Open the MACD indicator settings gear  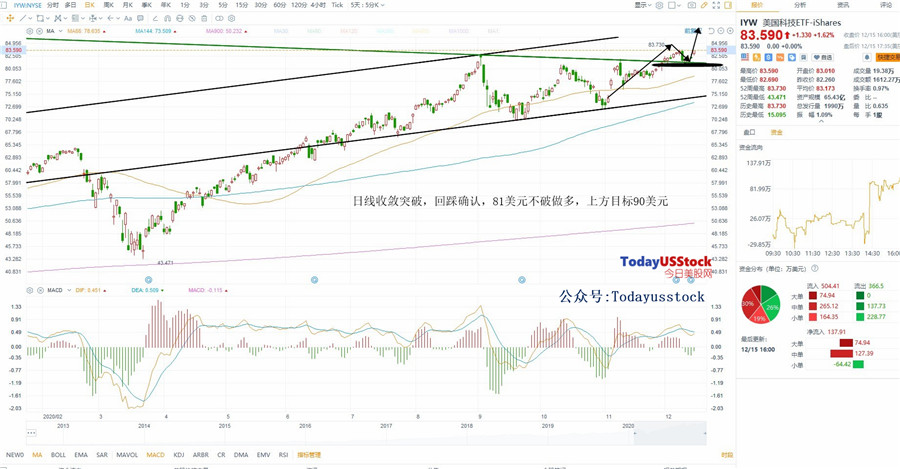(29, 290)
